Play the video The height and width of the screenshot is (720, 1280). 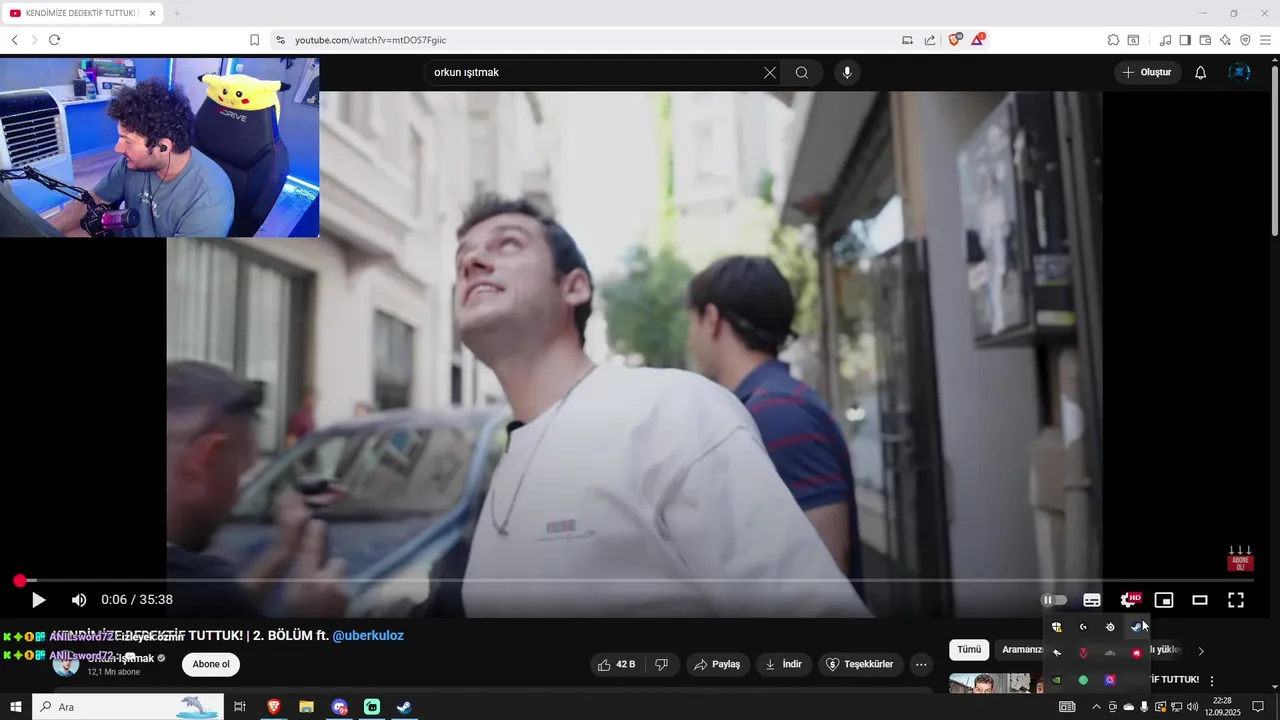[38, 600]
